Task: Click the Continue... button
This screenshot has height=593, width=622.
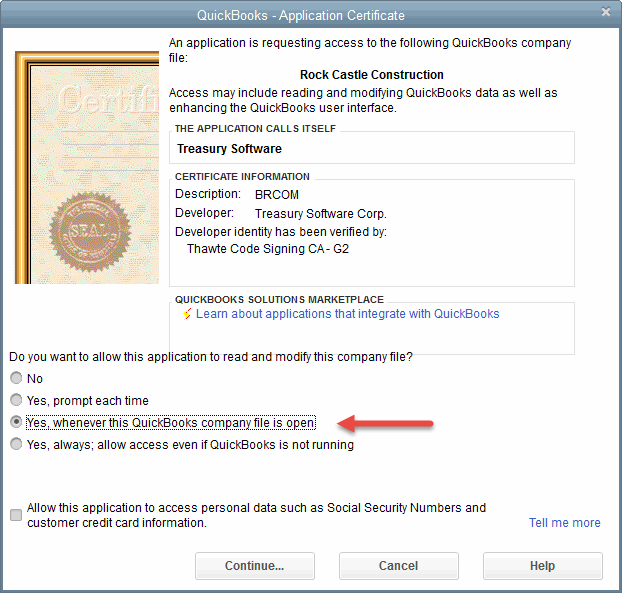Action: tap(255, 566)
